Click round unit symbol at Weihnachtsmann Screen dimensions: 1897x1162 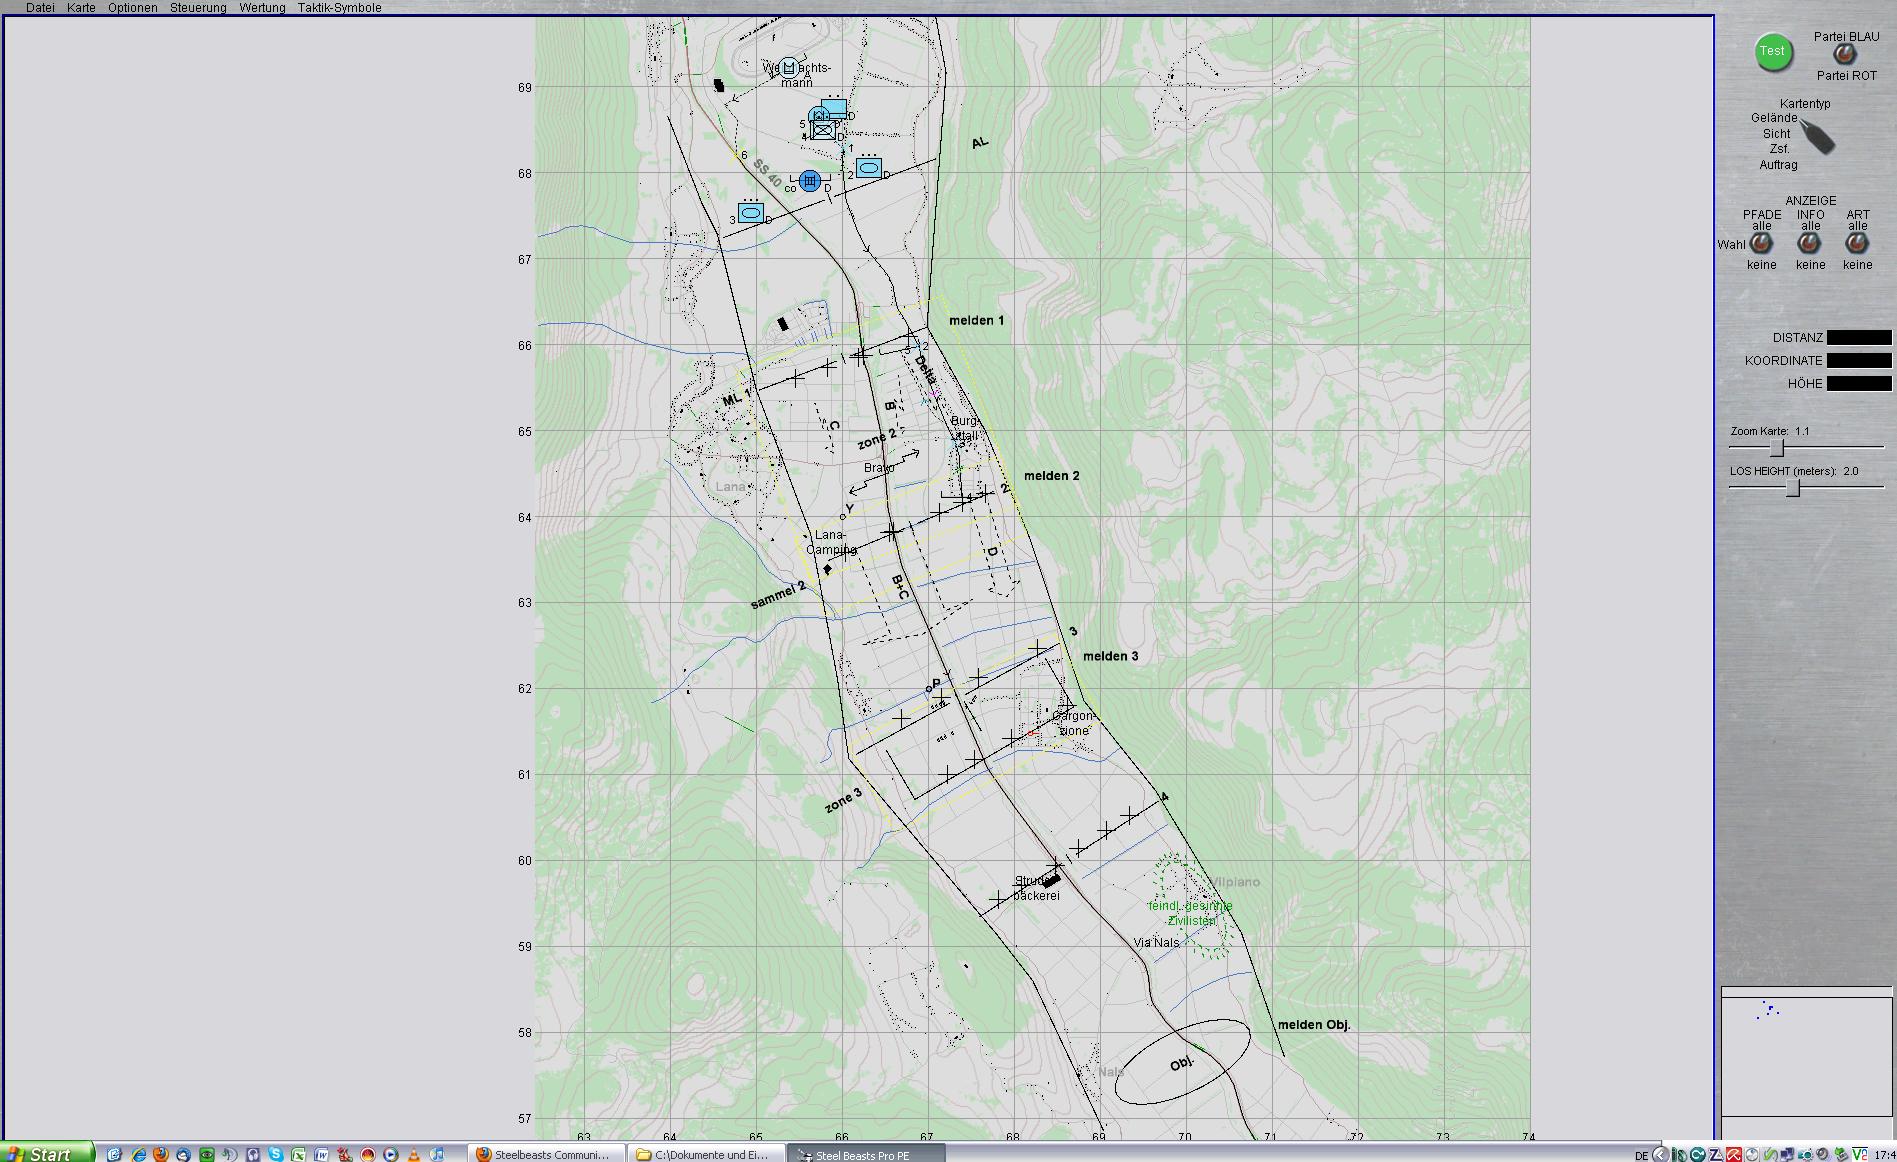pos(789,67)
